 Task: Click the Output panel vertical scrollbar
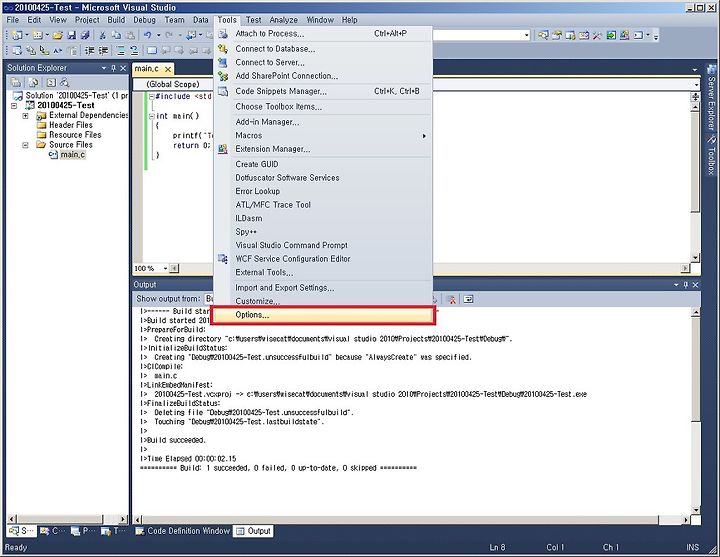tap(696, 411)
